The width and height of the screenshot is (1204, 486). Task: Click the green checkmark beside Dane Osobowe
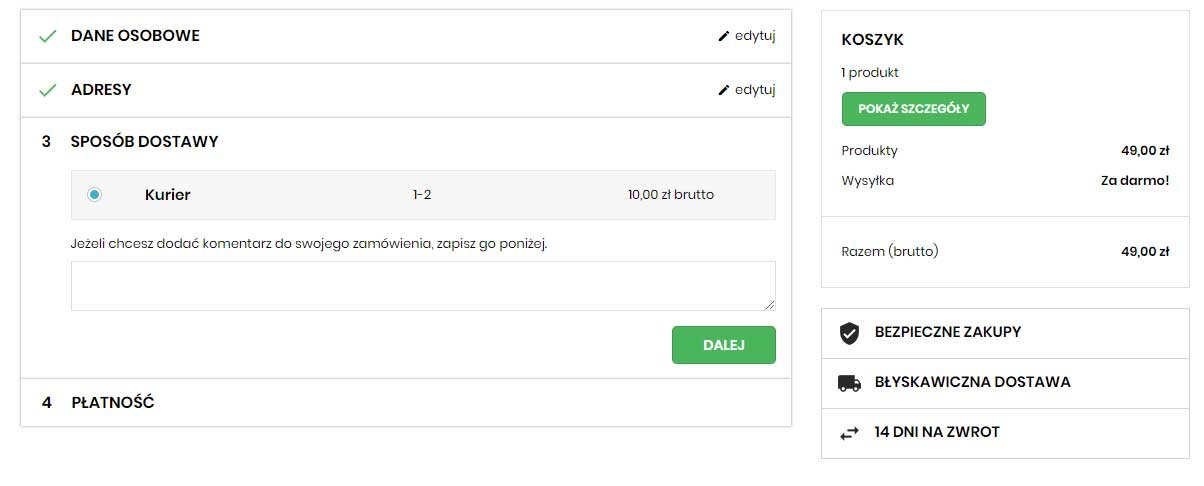point(46,36)
